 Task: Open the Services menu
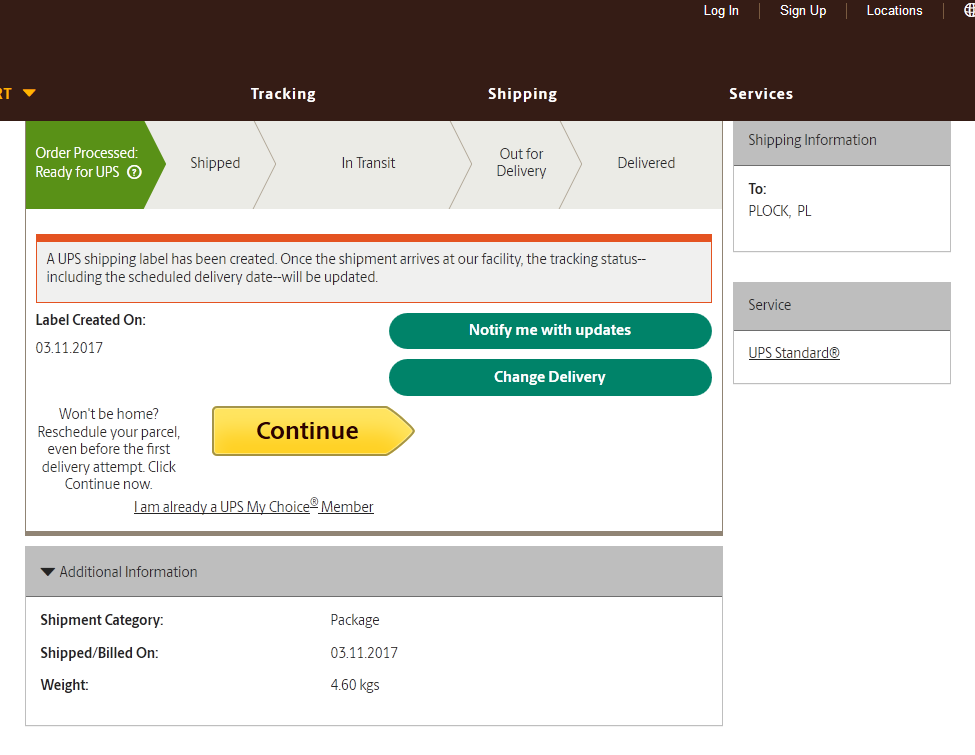pyautogui.click(x=761, y=94)
